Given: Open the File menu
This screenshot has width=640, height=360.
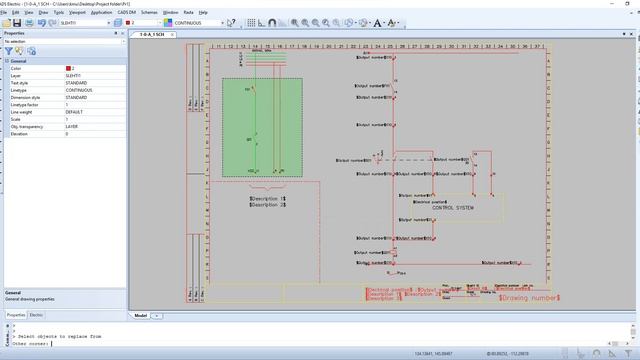Looking at the screenshot, I should (x=3, y=13).
